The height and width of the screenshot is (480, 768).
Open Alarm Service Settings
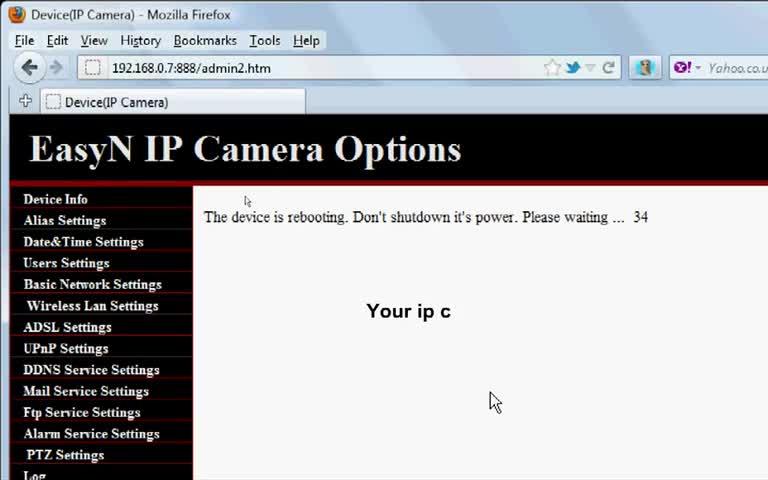click(x=91, y=434)
